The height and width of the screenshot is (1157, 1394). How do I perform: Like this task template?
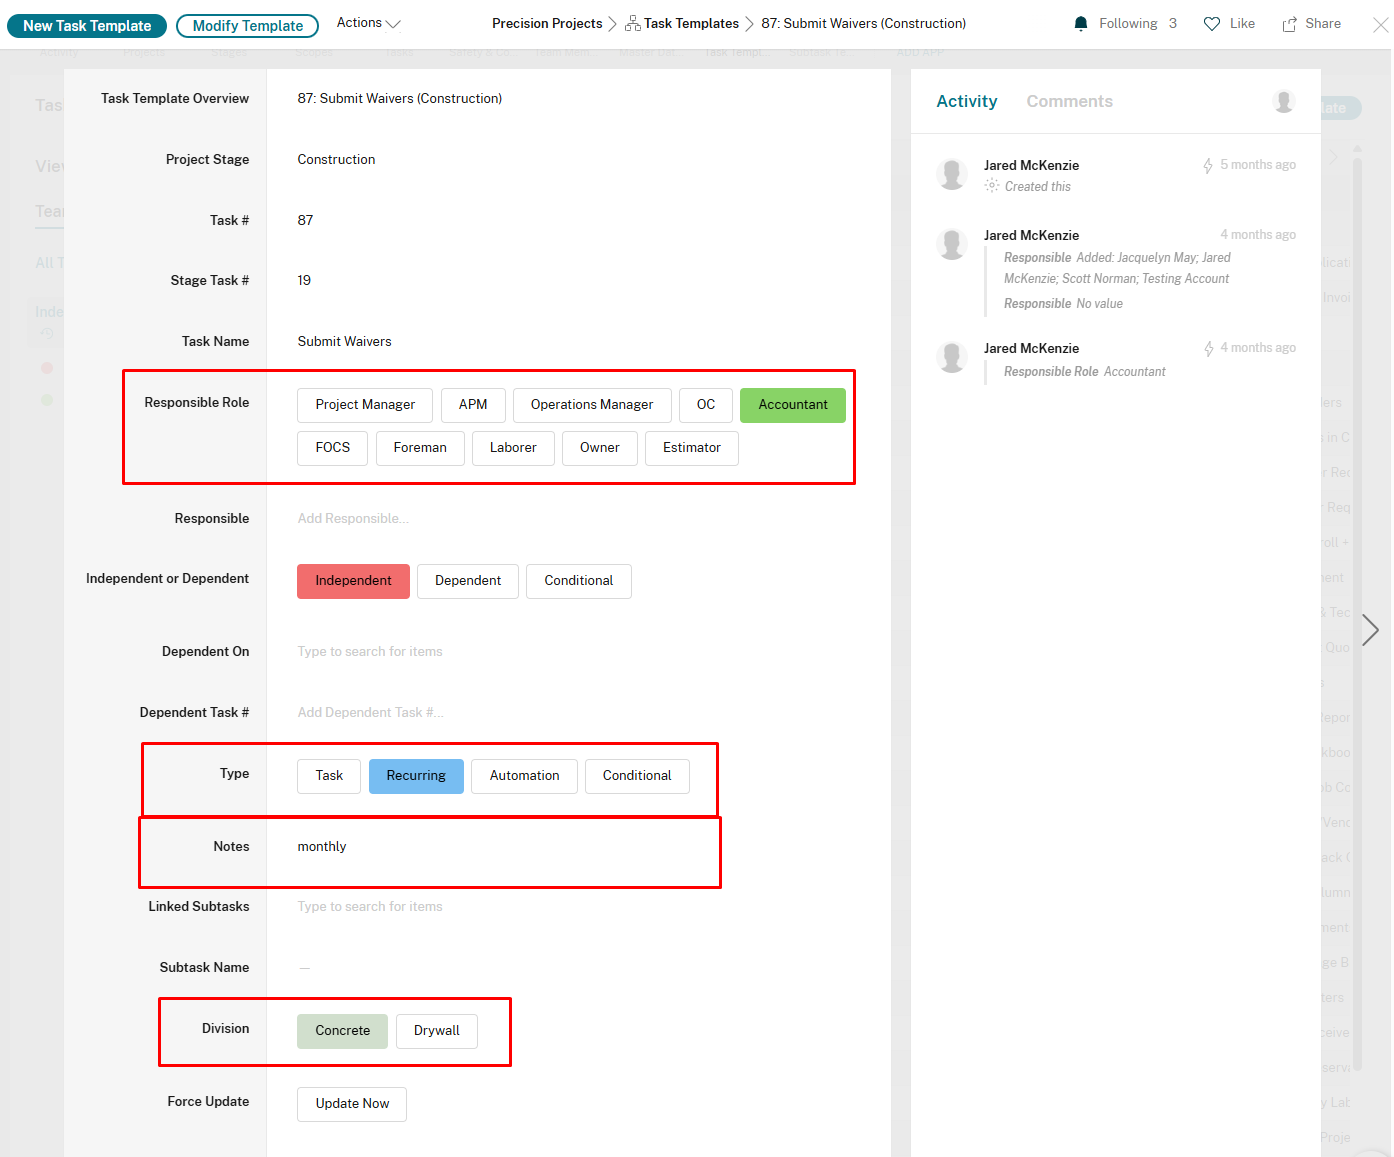pyautogui.click(x=1213, y=23)
